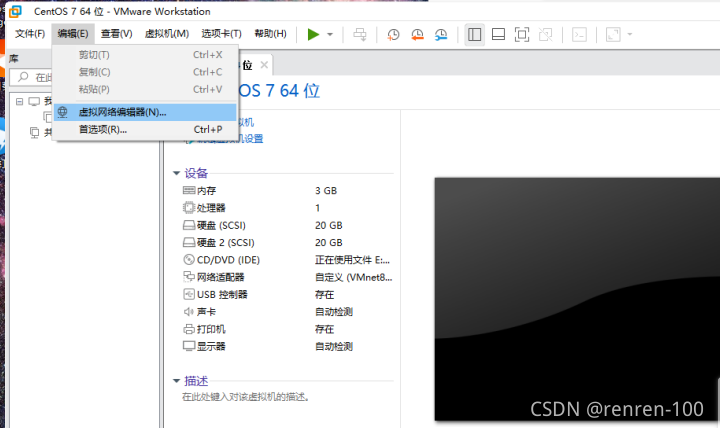Click the 网络适配器 device row
720x428 pixels.
tap(287, 277)
